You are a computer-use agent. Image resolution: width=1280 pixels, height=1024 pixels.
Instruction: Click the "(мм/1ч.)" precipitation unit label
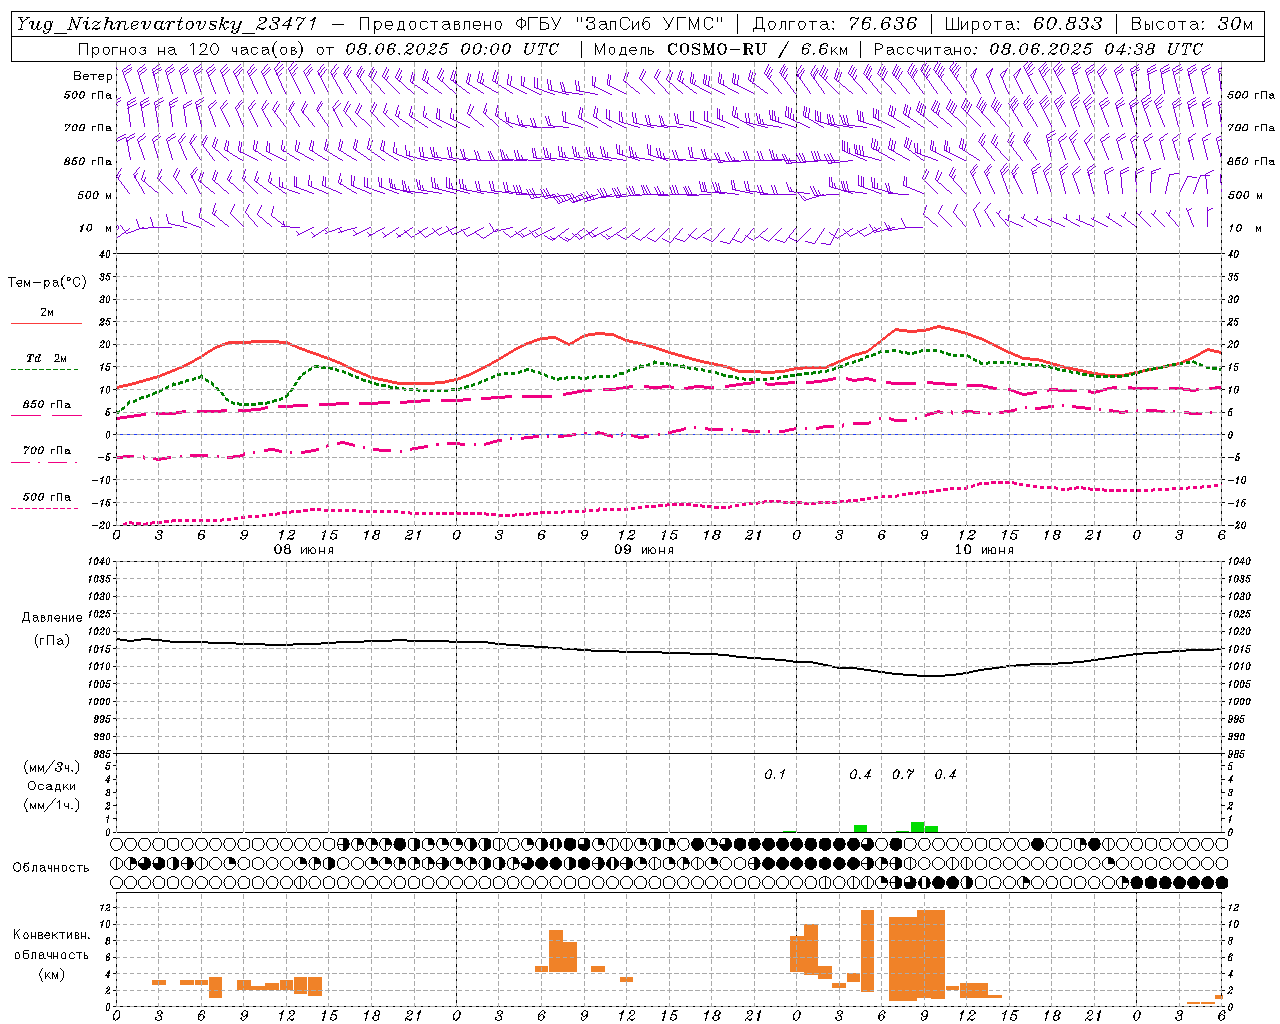tap(52, 805)
